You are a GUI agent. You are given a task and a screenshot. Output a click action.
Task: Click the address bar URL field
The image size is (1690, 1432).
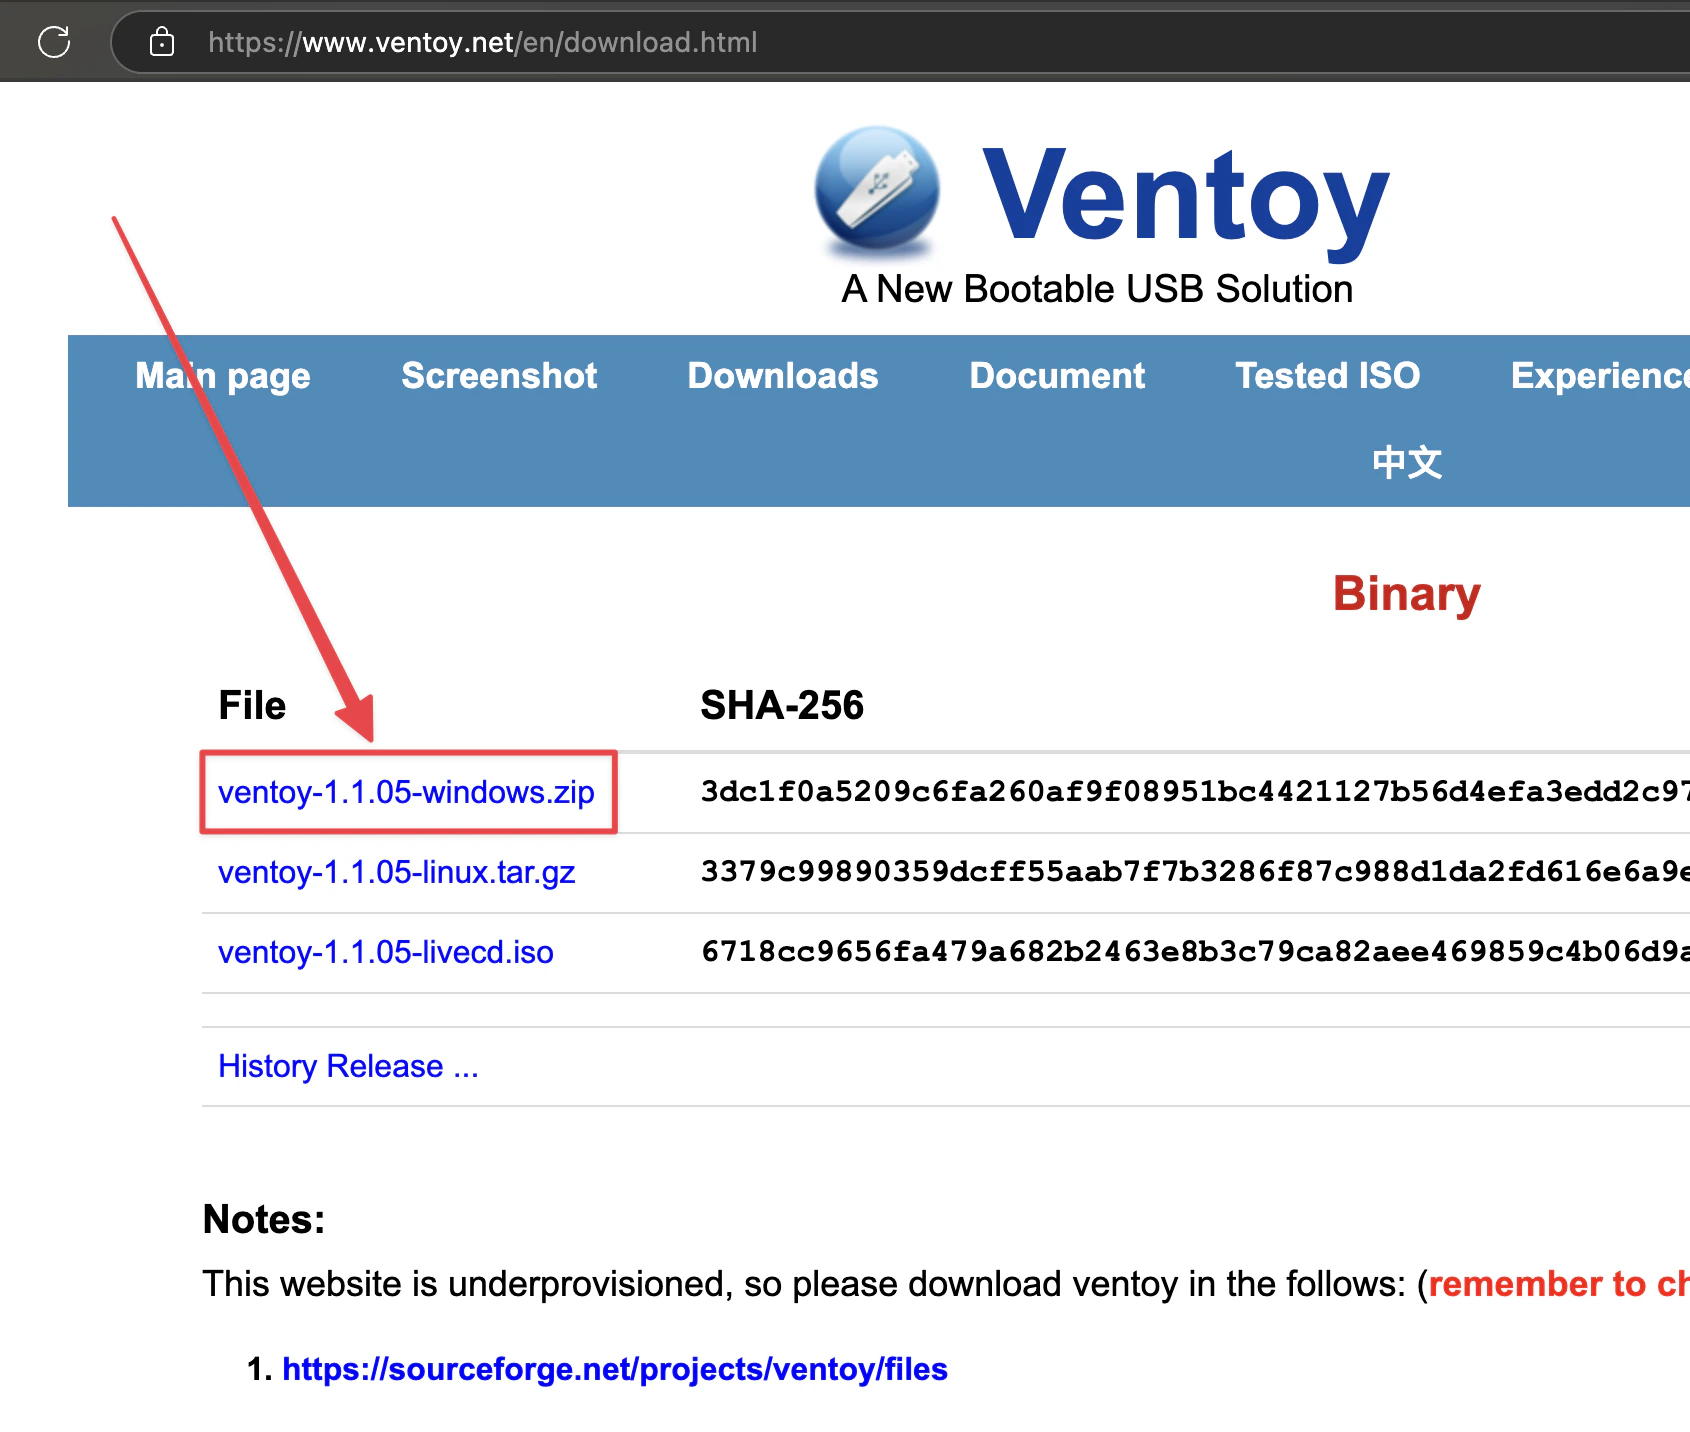pos(900,42)
